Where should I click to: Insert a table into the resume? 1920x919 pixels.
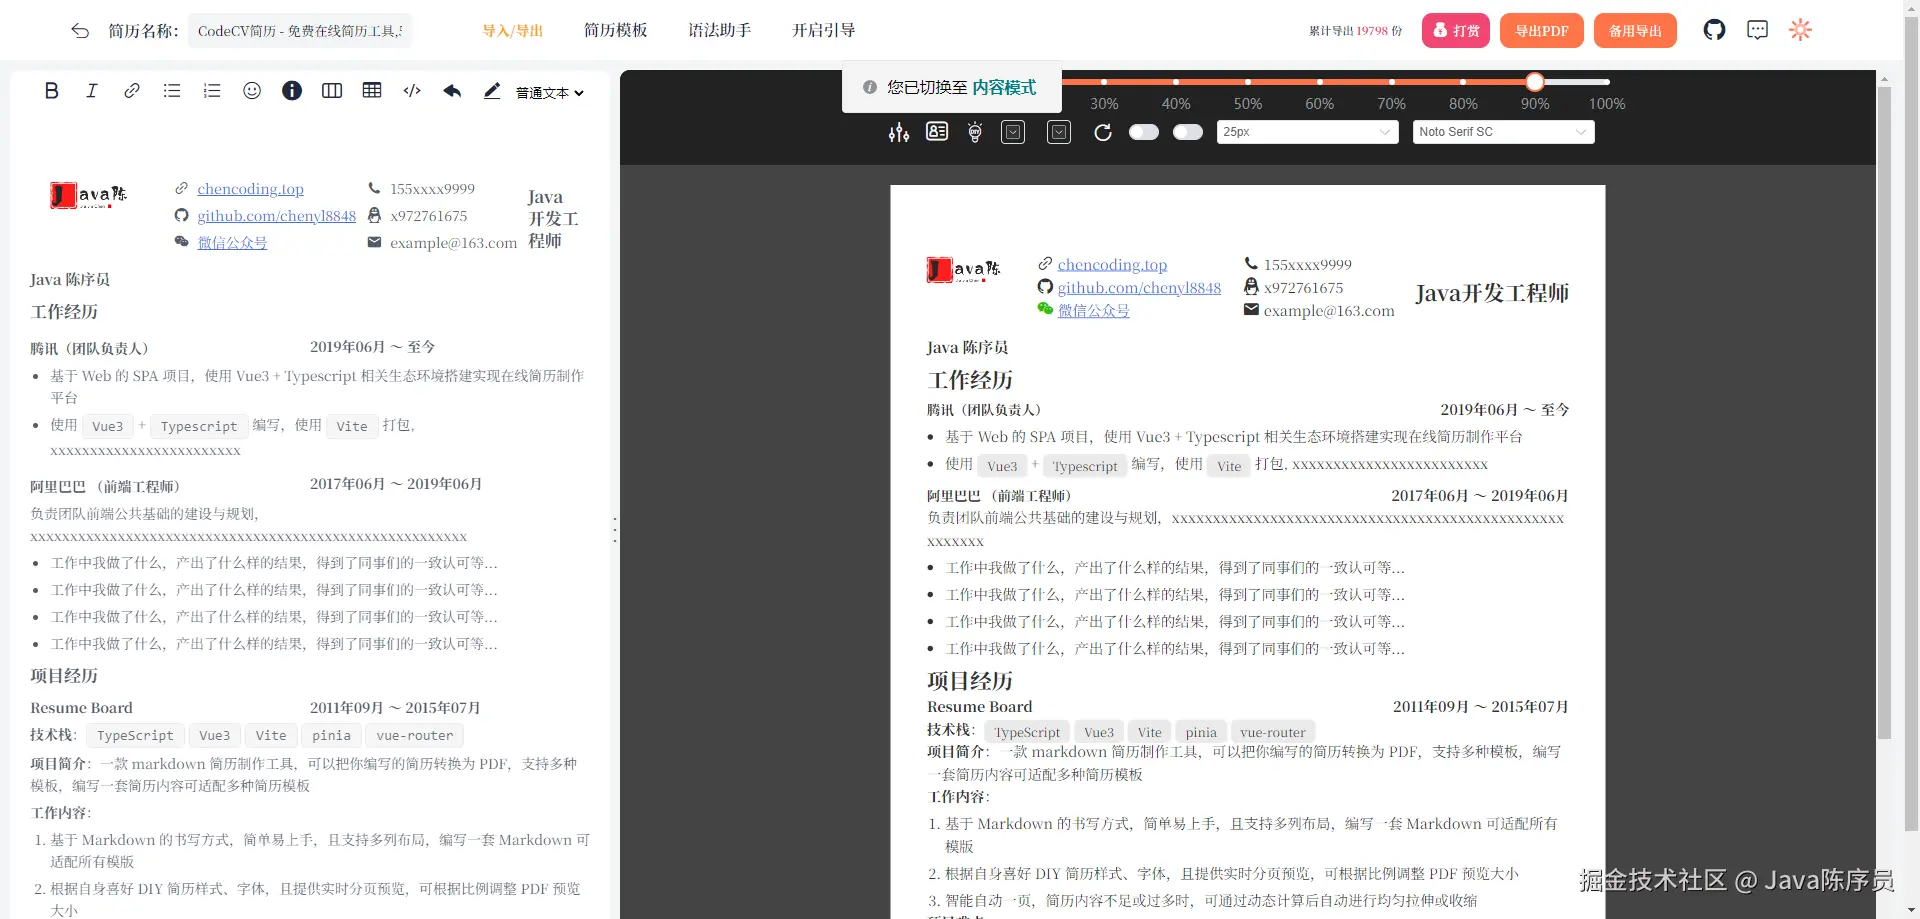pyautogui.click(x=372, y=91)
